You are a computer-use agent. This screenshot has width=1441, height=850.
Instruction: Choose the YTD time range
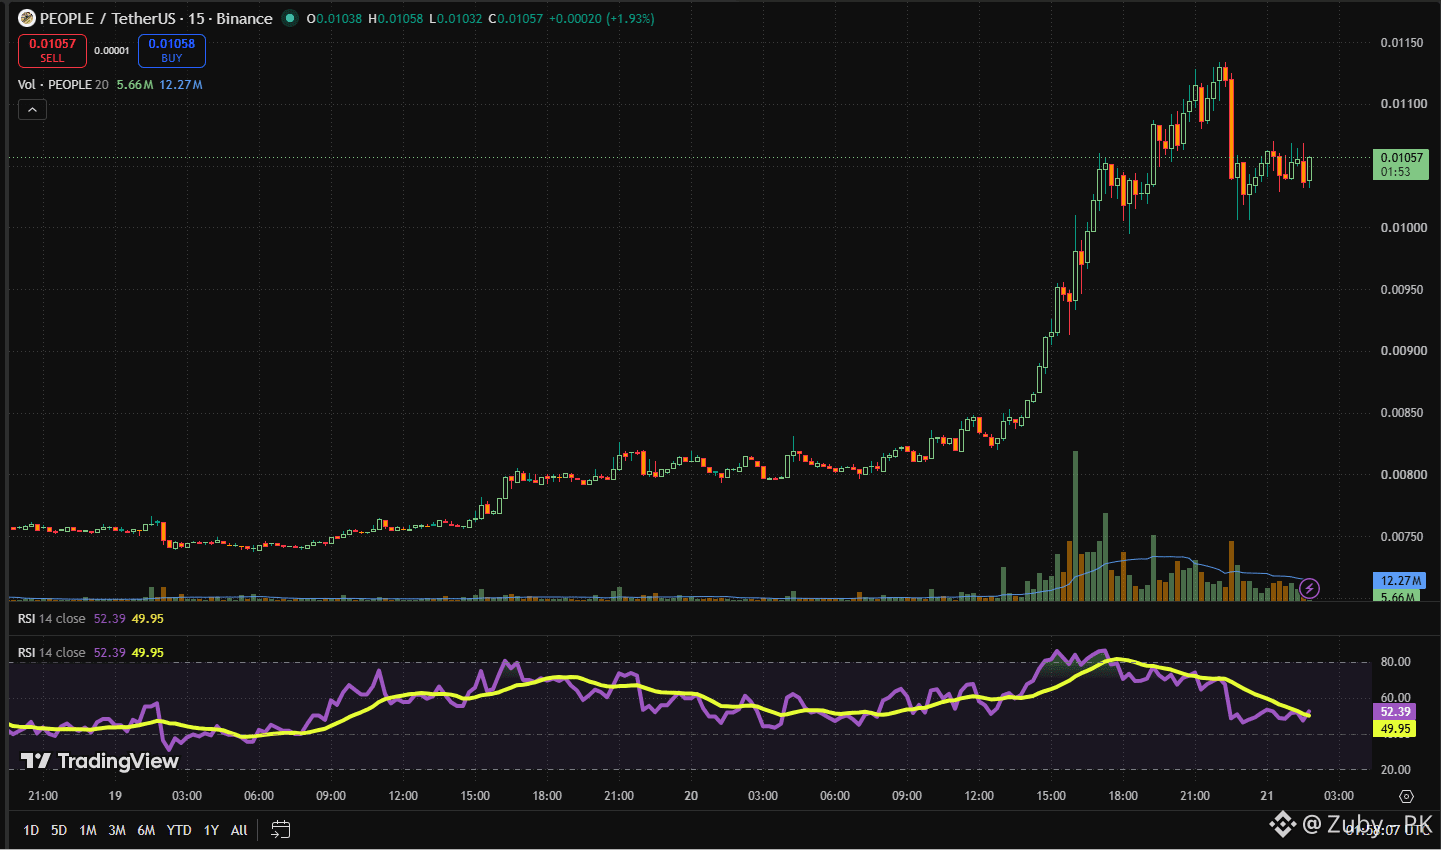(x=179, y=830)
